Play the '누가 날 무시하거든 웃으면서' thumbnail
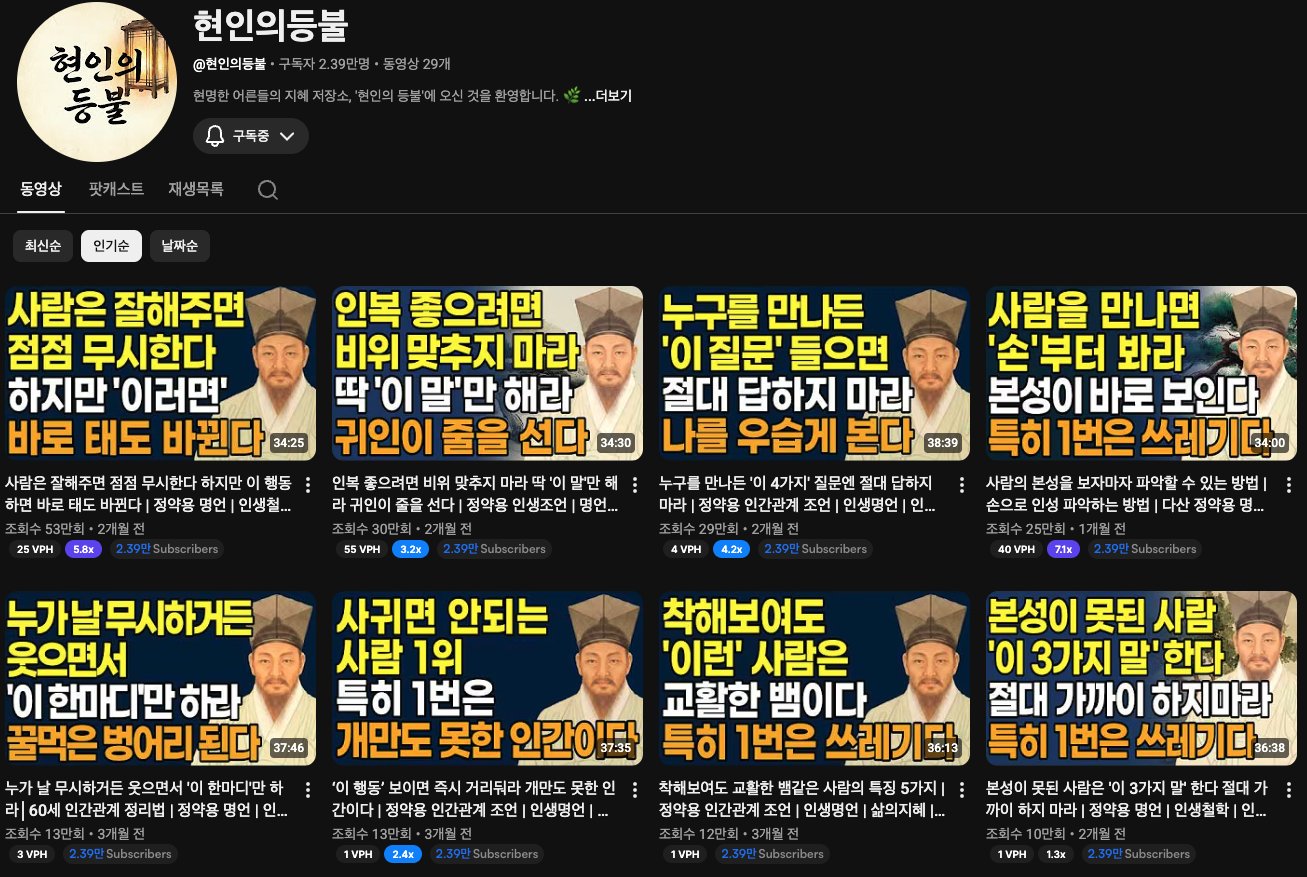Image resolution: width=1307 pixels, height=877 pixels. pos(161,678)
